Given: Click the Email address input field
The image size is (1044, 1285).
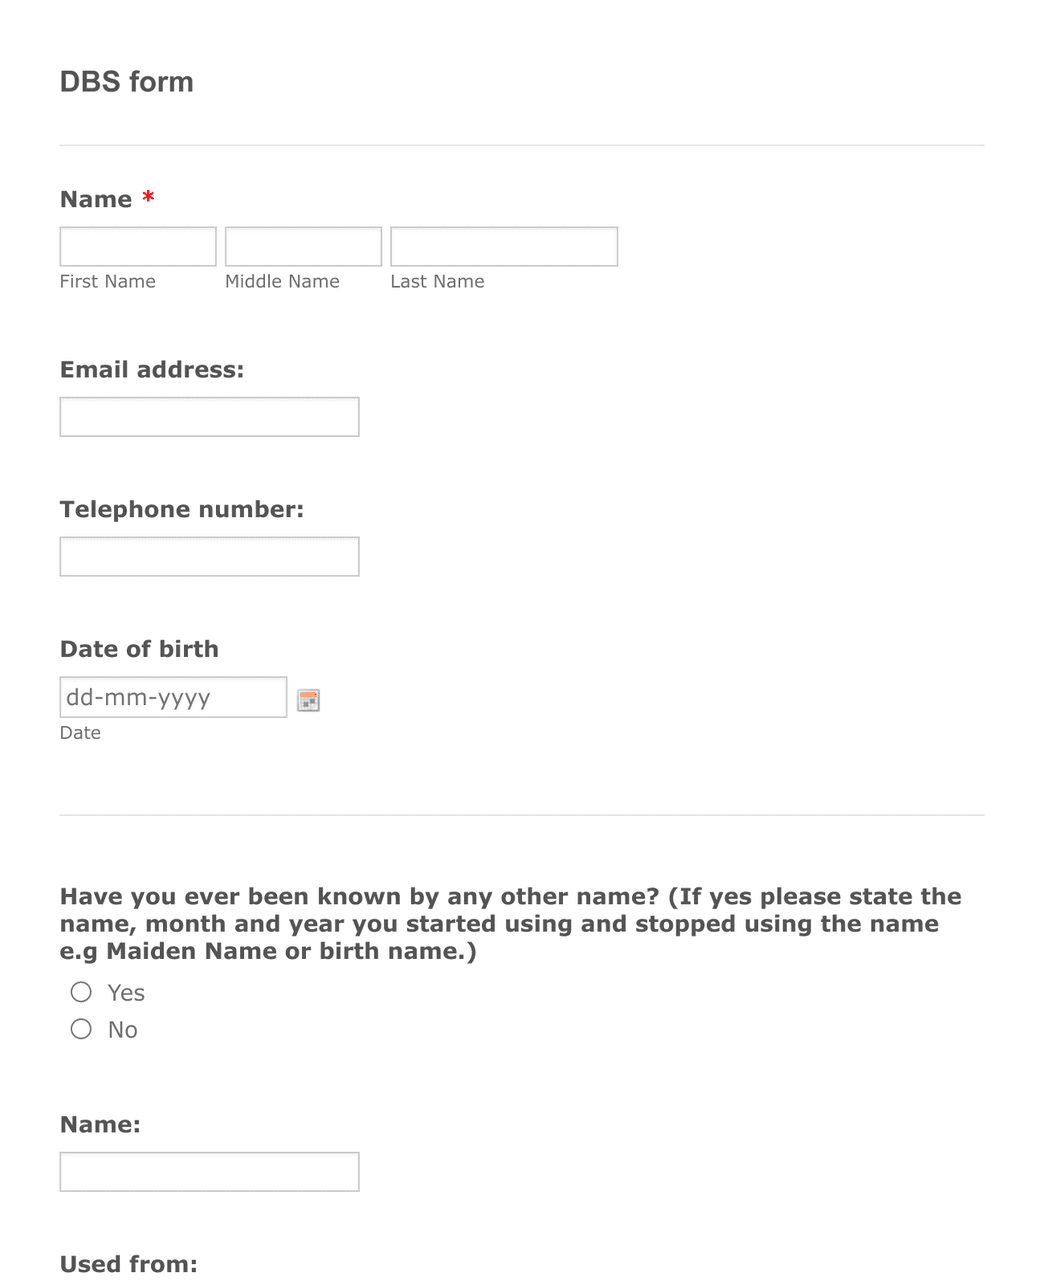Looking at the screenshot, I should (x=209, y=416).
